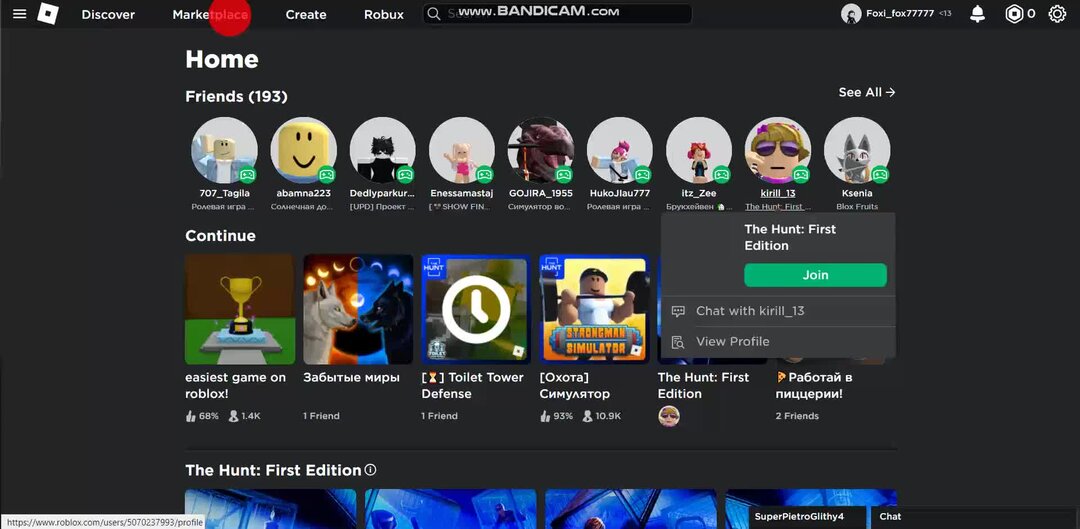Screen dimensions: 1080x529
Task: Click Blox Fruits status under Ksenia
Action: tap(857, 207)
